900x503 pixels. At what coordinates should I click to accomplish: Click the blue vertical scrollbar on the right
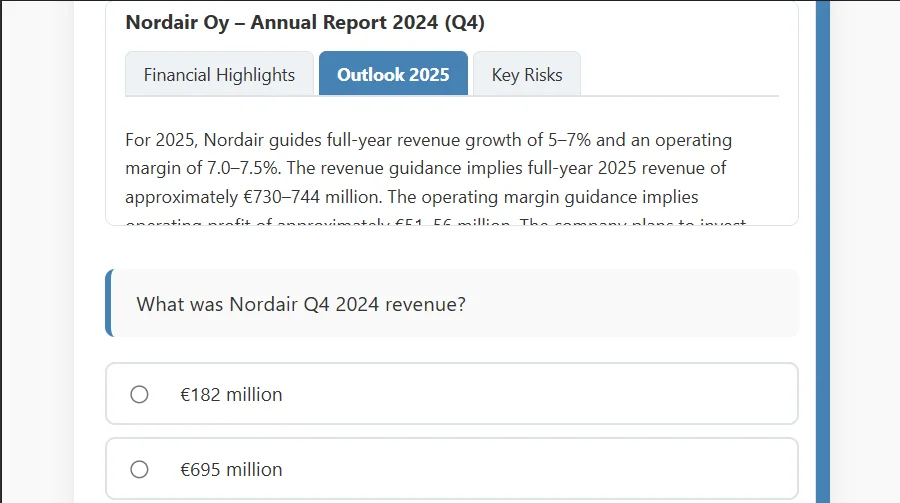pos(823,252)
